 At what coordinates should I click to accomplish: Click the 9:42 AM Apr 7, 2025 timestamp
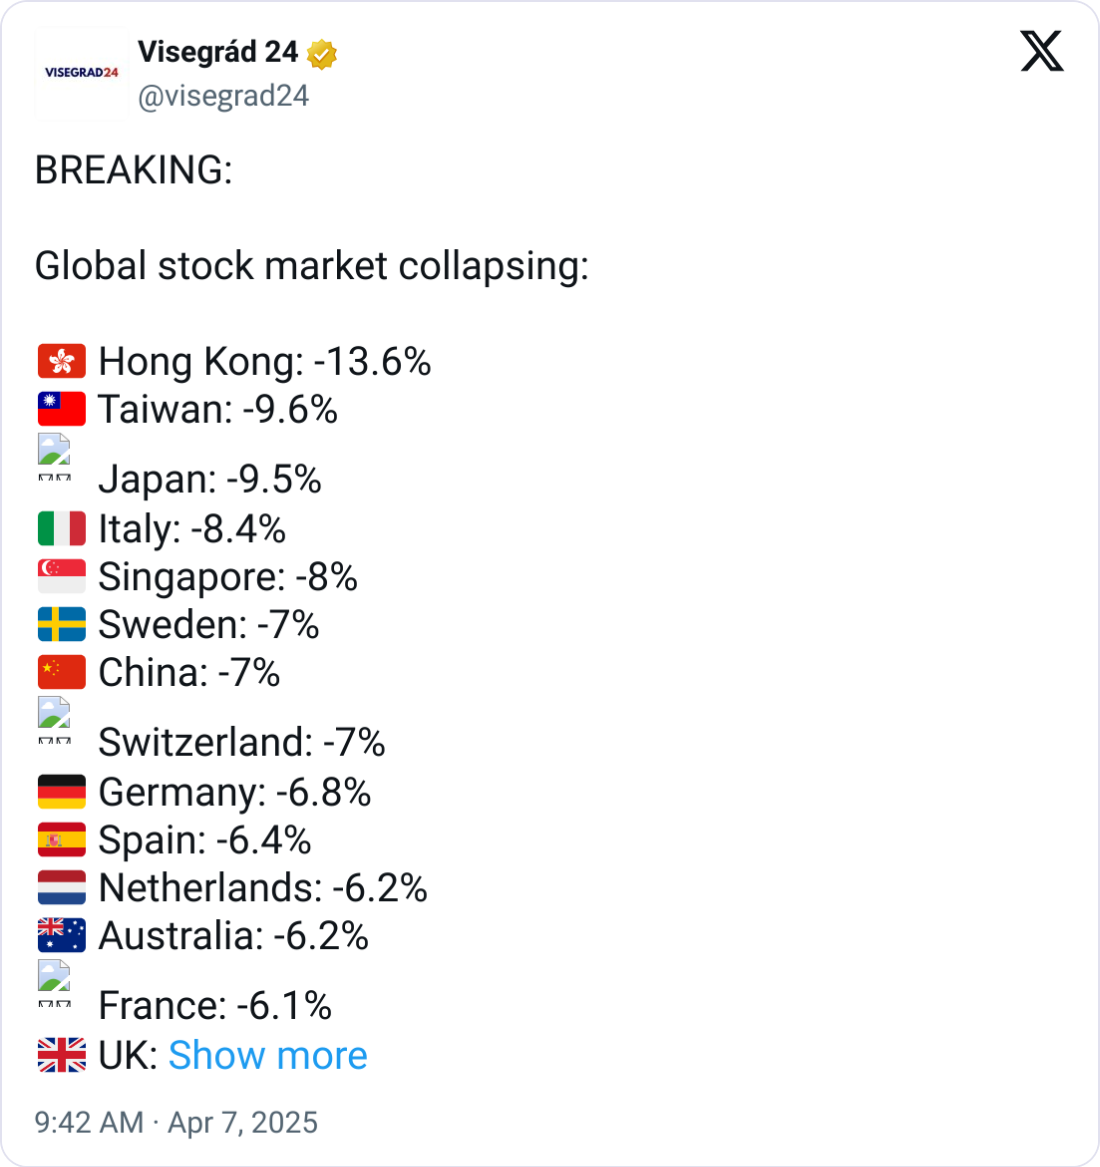point(176,1122)
